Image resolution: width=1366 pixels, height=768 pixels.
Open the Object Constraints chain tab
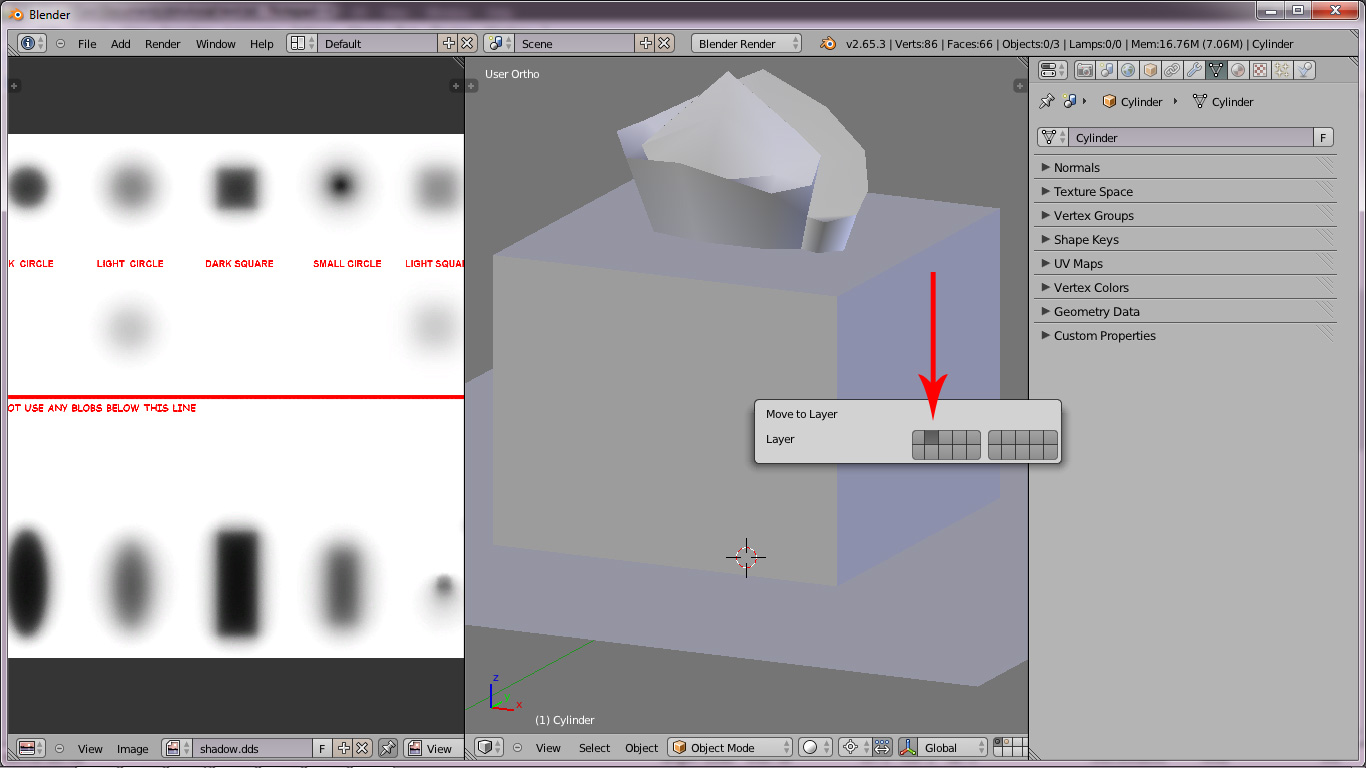point(1172,70)
